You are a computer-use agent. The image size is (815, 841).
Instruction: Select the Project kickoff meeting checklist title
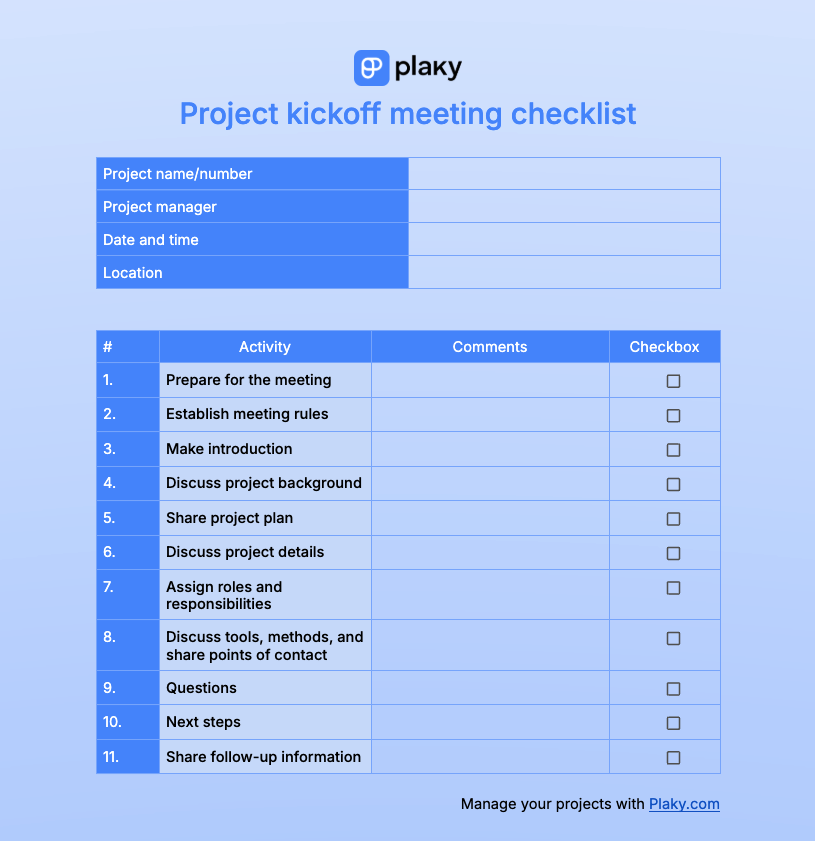[408, 114]
